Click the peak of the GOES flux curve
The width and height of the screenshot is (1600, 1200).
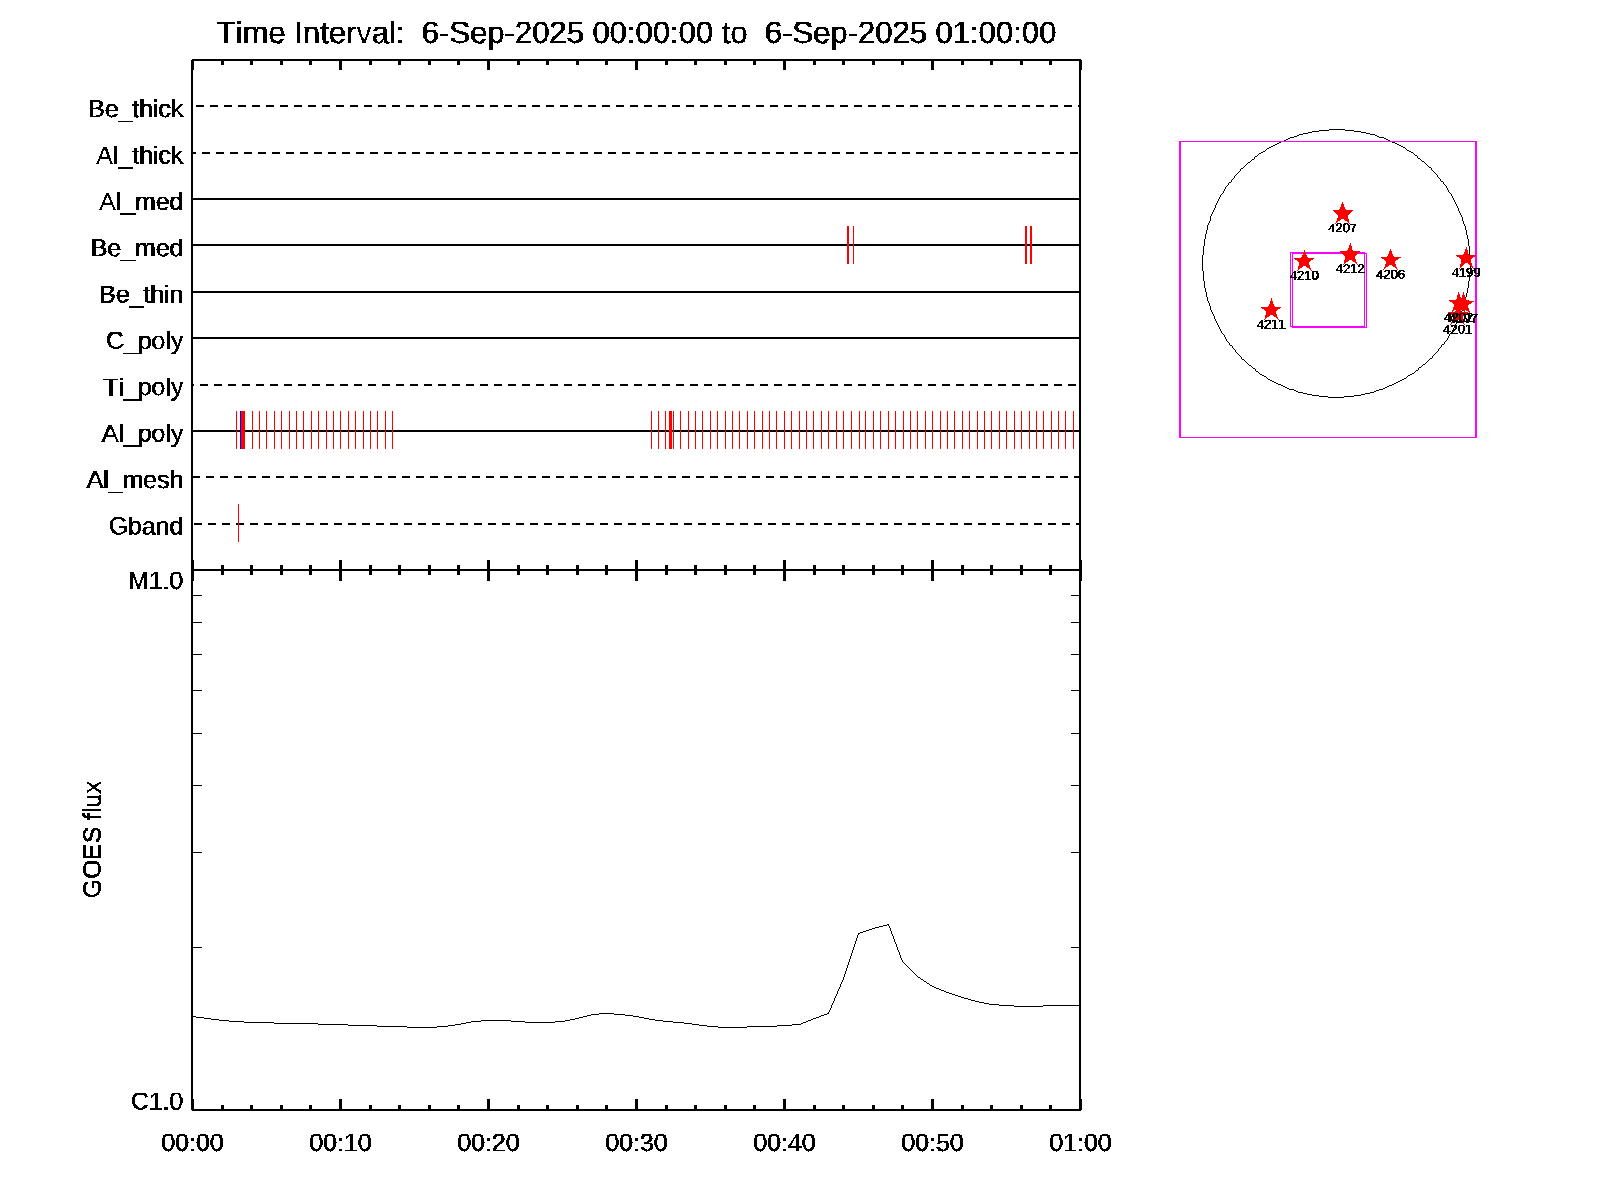coord(887,925)
